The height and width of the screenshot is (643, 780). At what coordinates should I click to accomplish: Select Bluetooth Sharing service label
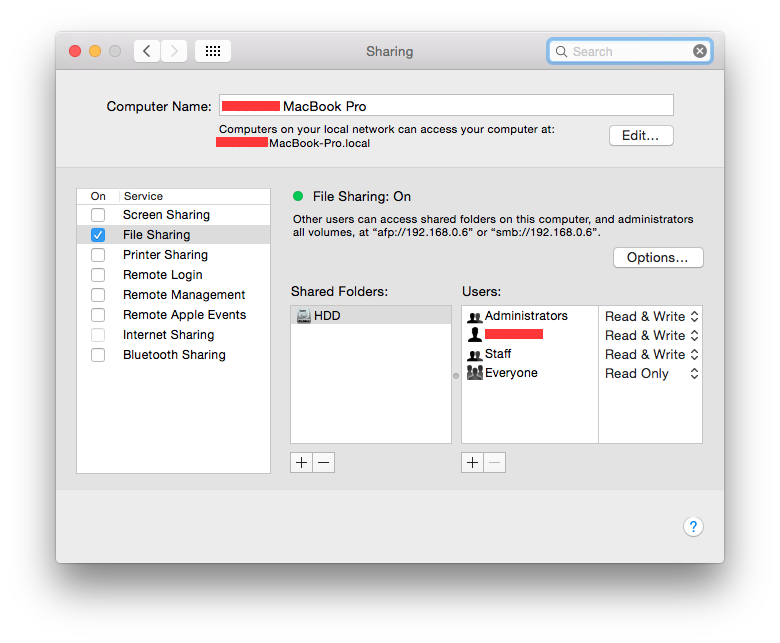click(x=174, y=355)
